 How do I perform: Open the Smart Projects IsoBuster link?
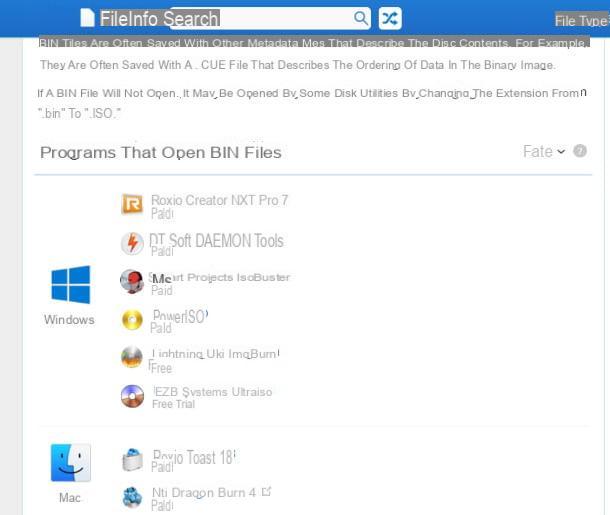coord(220,277)
